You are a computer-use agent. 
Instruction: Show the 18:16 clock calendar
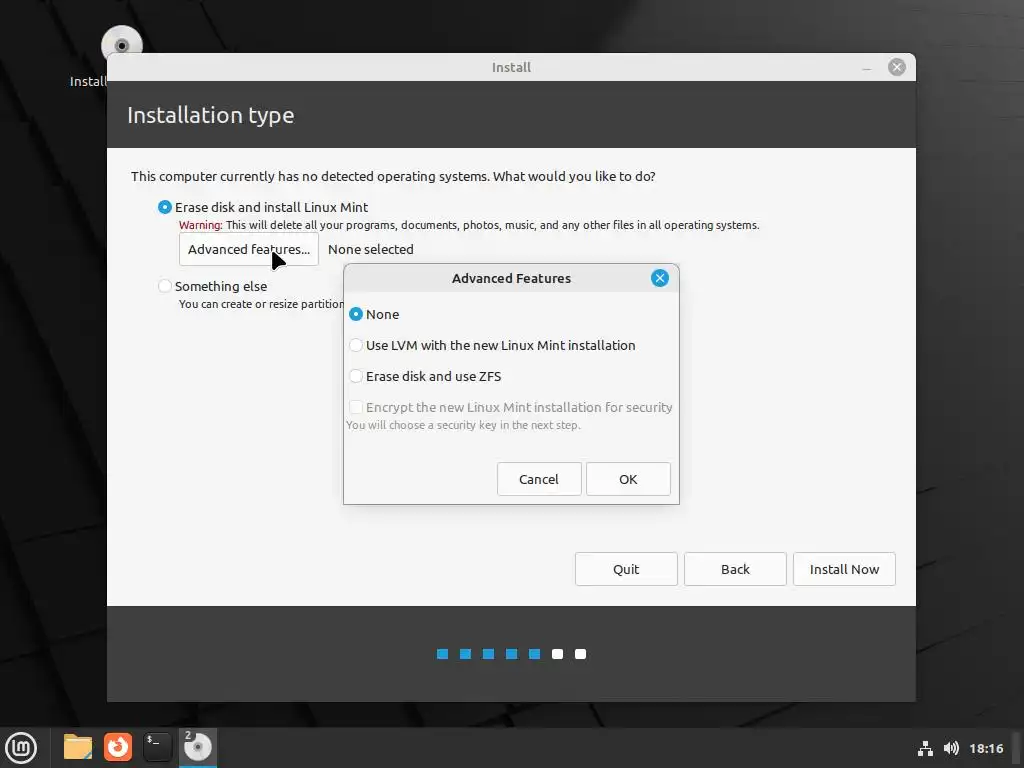pos(986,748)
